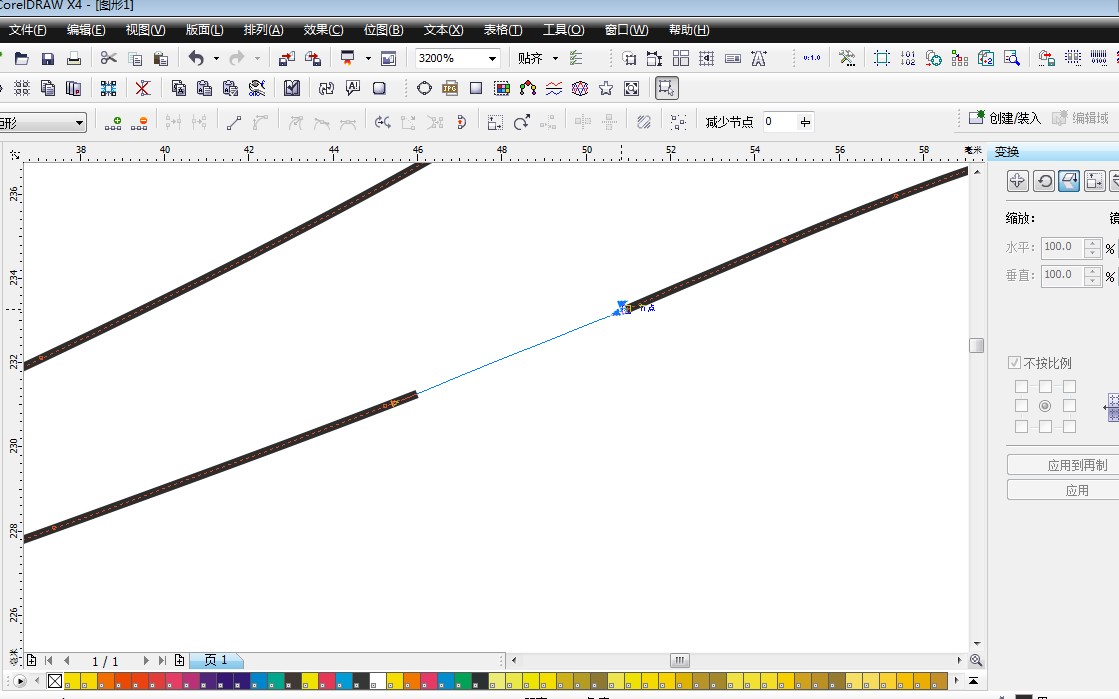This screenshot has width=1119, height=699.
Task: Click the JPG export icon
Action: 450,89
